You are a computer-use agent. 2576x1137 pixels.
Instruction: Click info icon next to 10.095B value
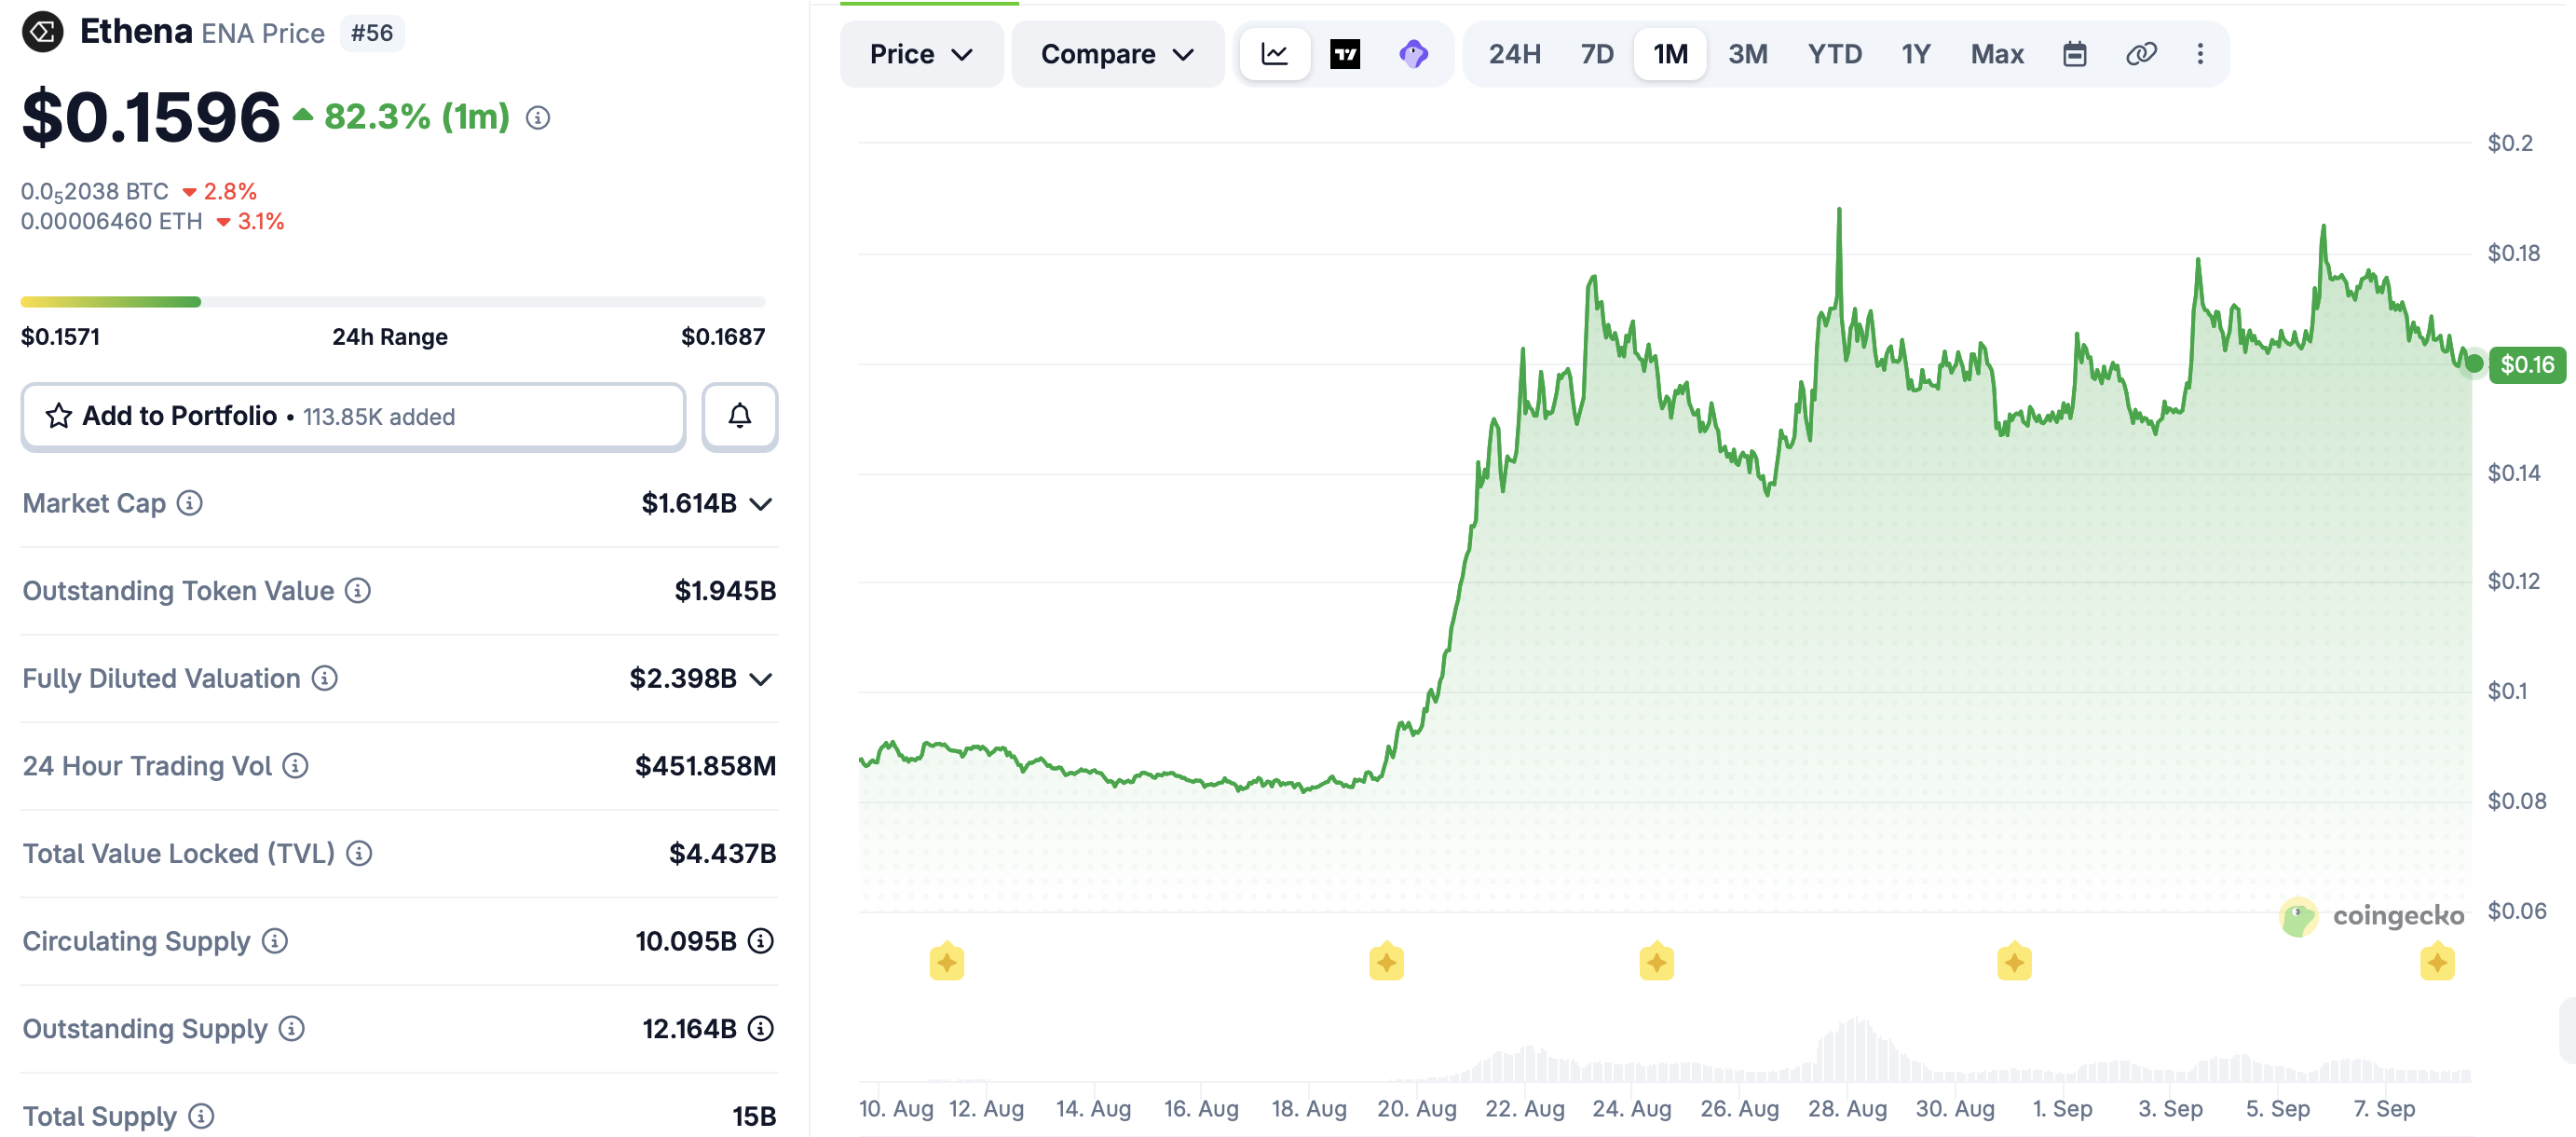[x=761, y=941]
